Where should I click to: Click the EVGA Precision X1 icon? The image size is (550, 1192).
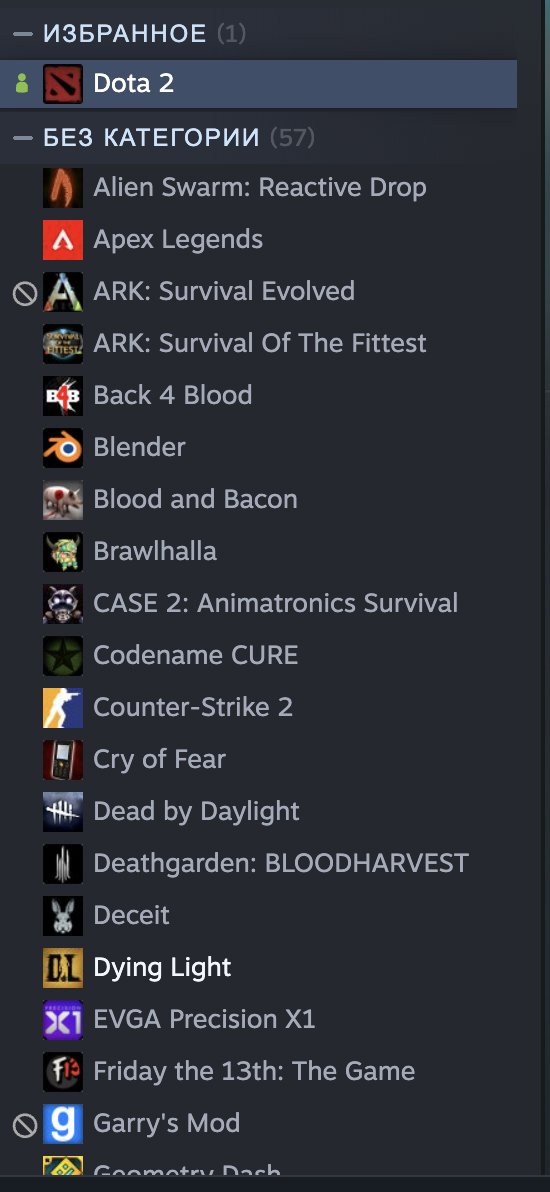[x=63, y=1019]
